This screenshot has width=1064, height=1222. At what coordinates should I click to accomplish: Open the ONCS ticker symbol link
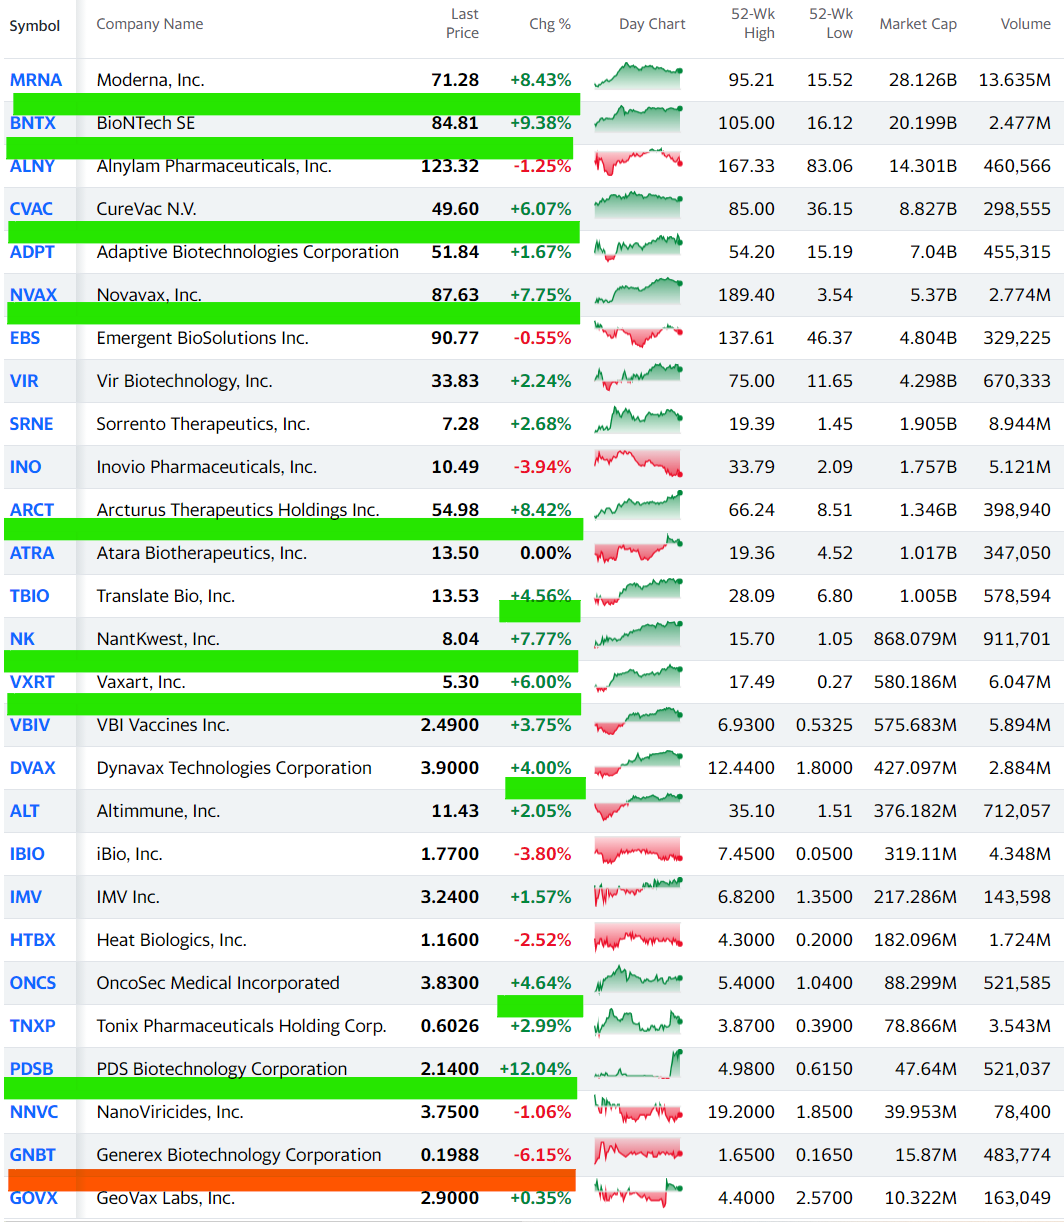pyautogui.click(x=33, y=983)
